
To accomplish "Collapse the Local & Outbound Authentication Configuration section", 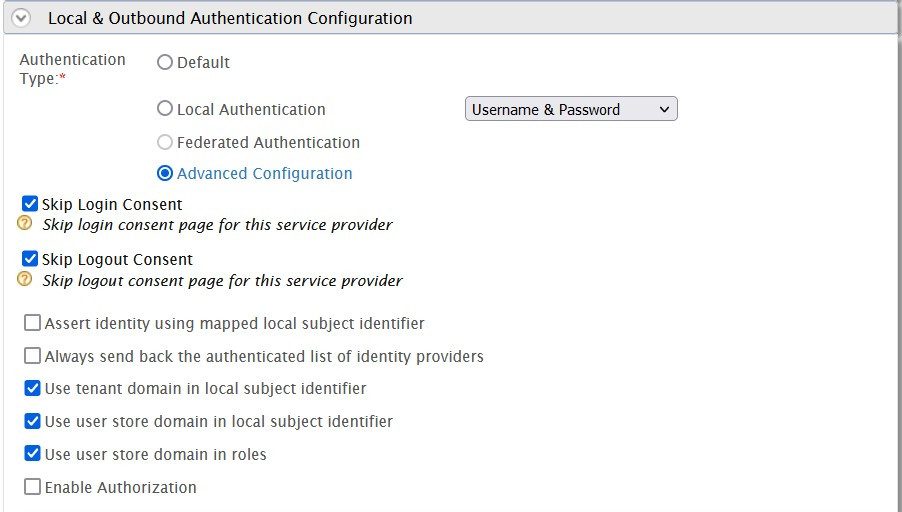I will click(x=21, y=18).
